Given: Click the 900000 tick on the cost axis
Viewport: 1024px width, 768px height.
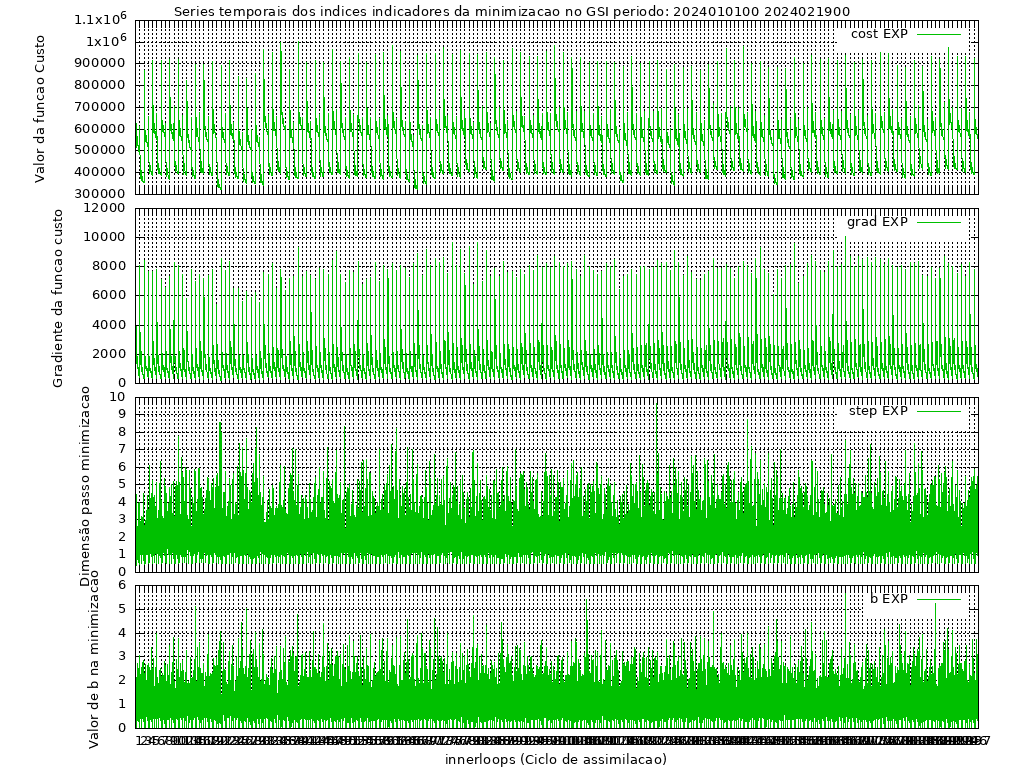Looking at the screenshot, I should click(x=102, y=63).
